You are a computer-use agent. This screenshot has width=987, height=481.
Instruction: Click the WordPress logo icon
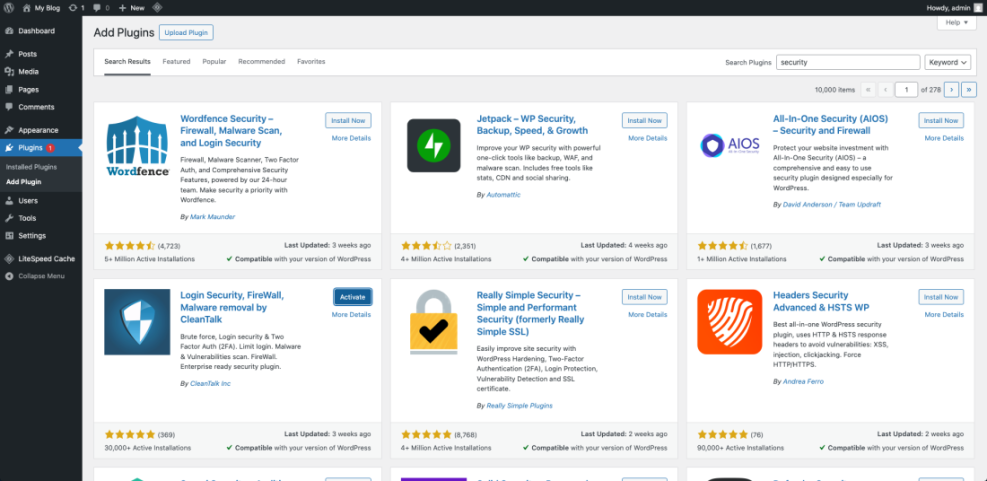click(9, 8)
